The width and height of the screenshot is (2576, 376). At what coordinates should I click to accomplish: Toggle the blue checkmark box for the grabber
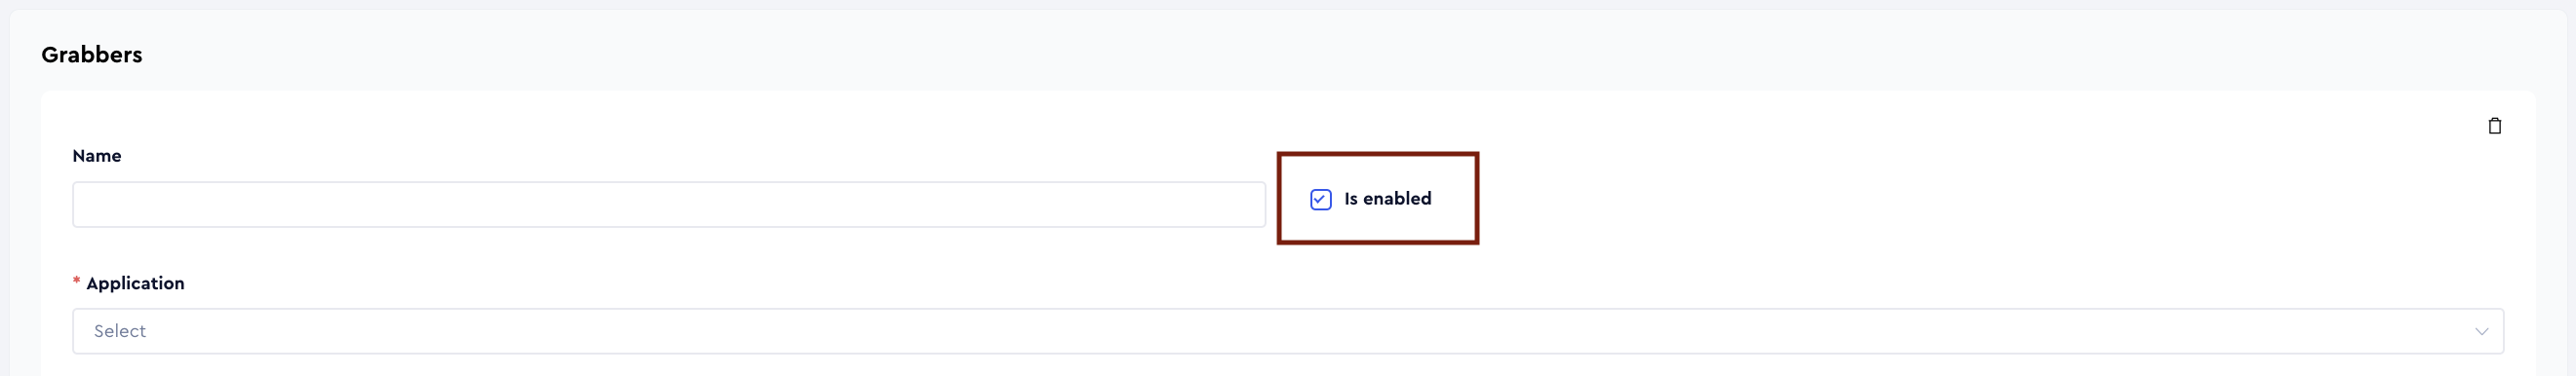tap(1320, 199)
